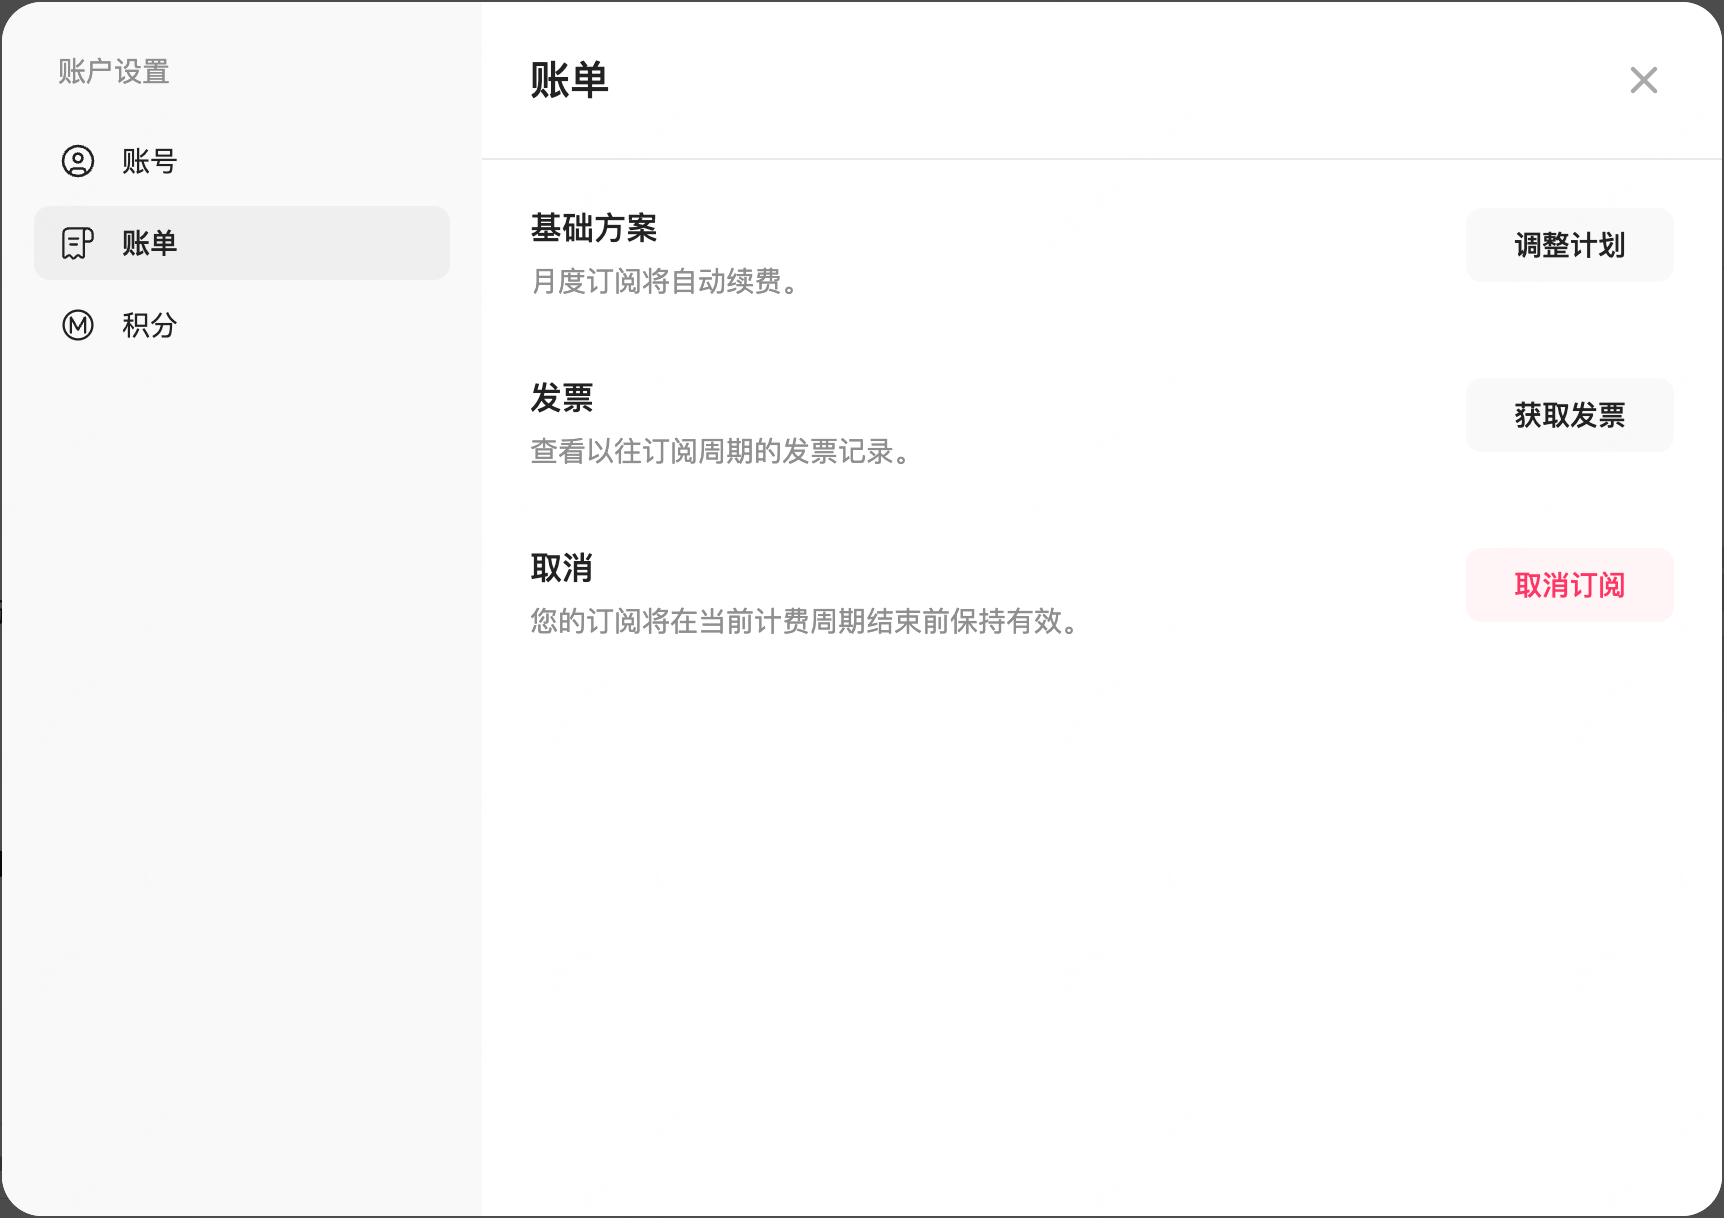
Task: Click the 取消 section heading
Action: click(561, 568)
